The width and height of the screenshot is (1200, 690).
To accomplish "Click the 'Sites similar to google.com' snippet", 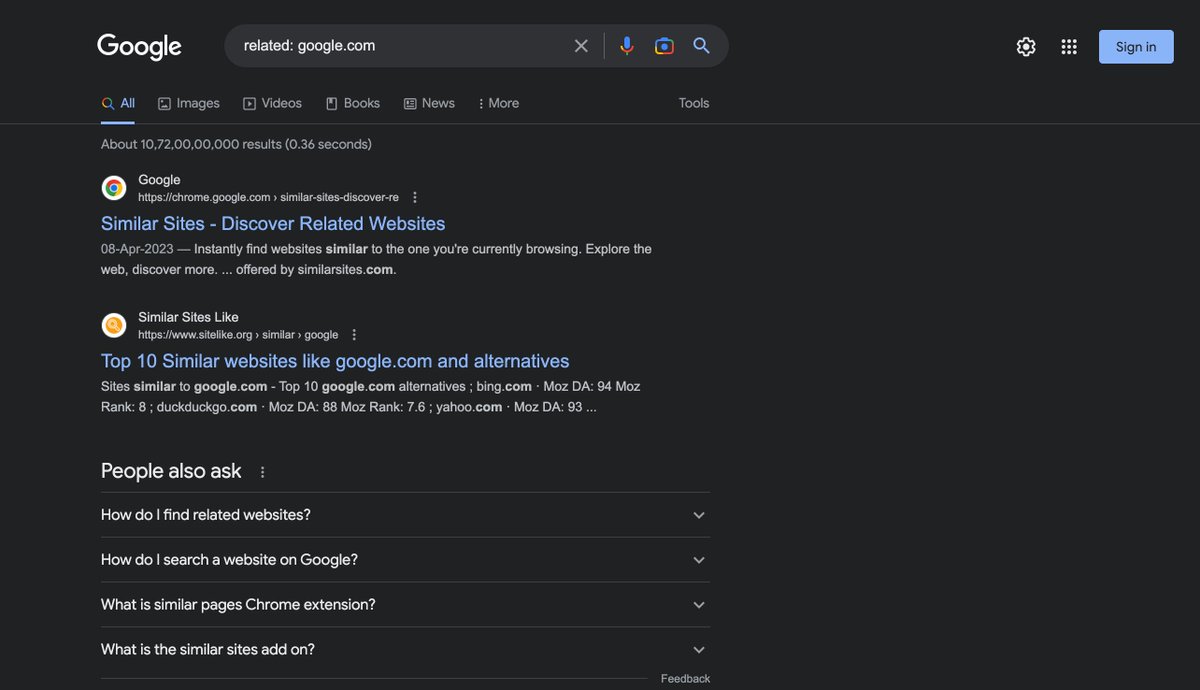I will click(371, 396).
